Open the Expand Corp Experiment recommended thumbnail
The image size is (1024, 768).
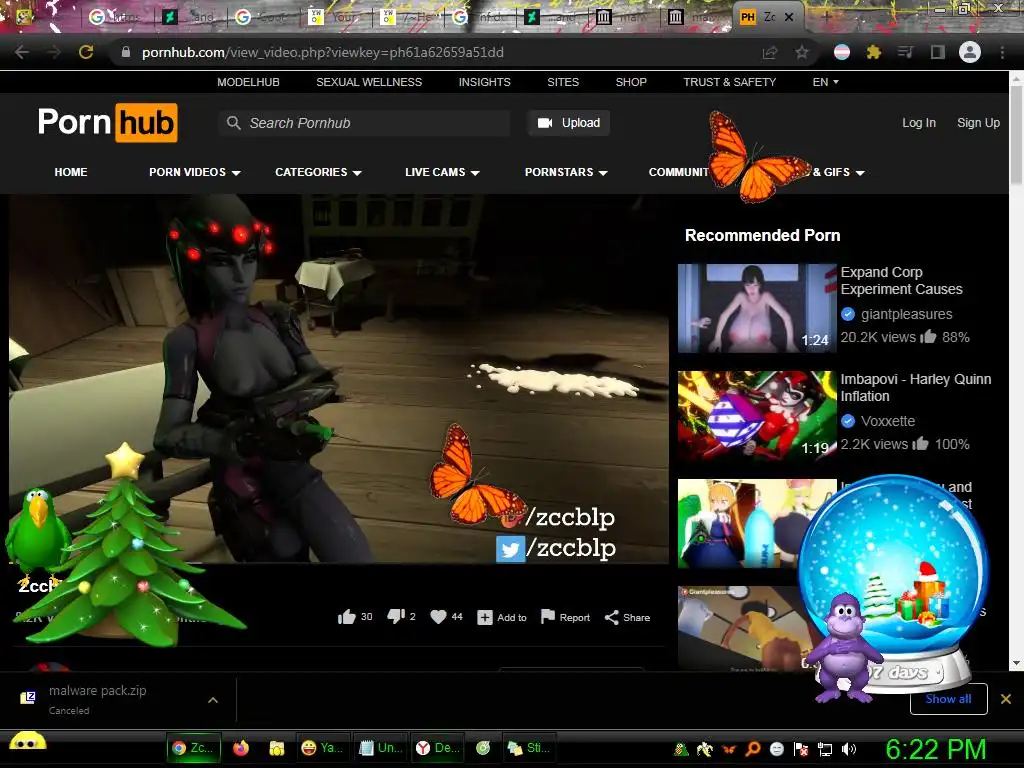pos(757,308)
